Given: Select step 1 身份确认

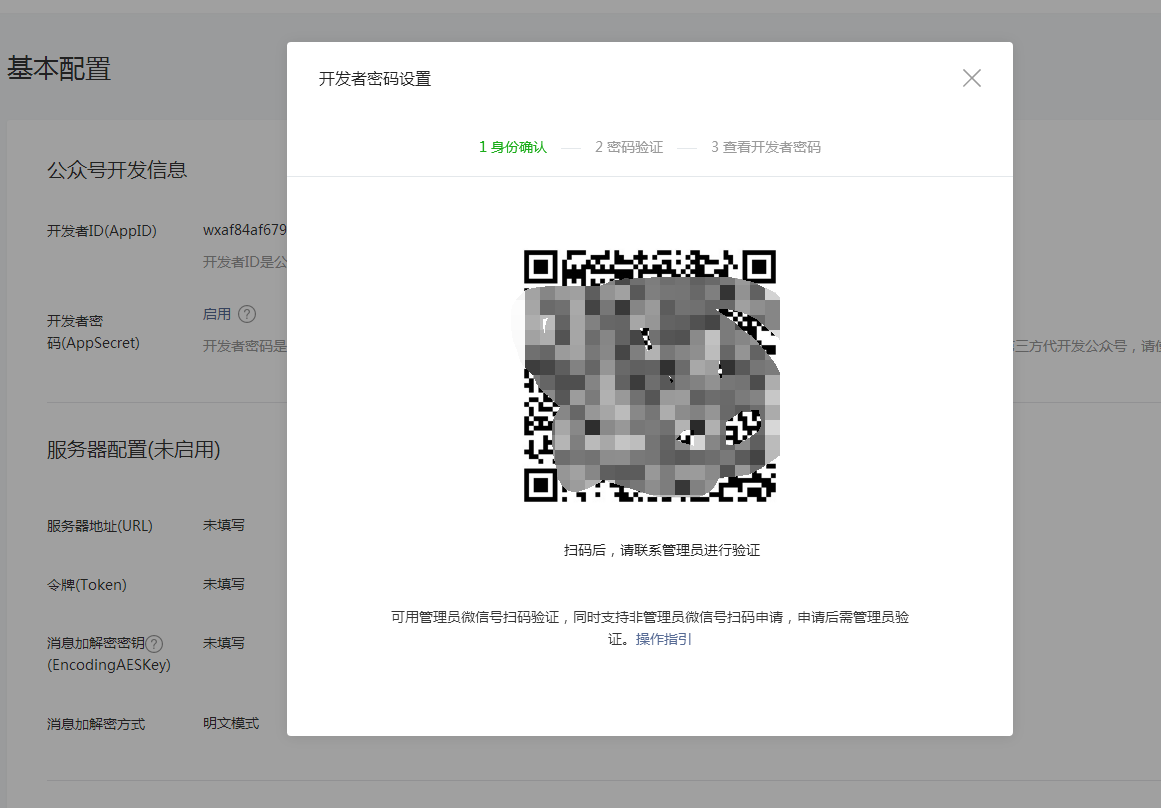Looking at the screenshot, I should point(512,147).
